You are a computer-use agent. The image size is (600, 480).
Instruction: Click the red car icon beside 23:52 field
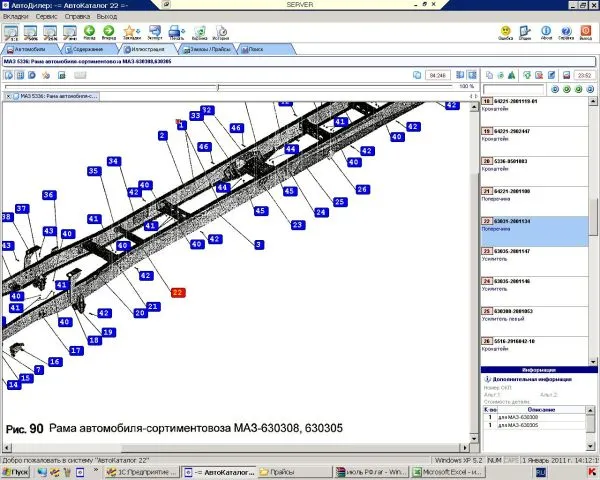(567, 75)
